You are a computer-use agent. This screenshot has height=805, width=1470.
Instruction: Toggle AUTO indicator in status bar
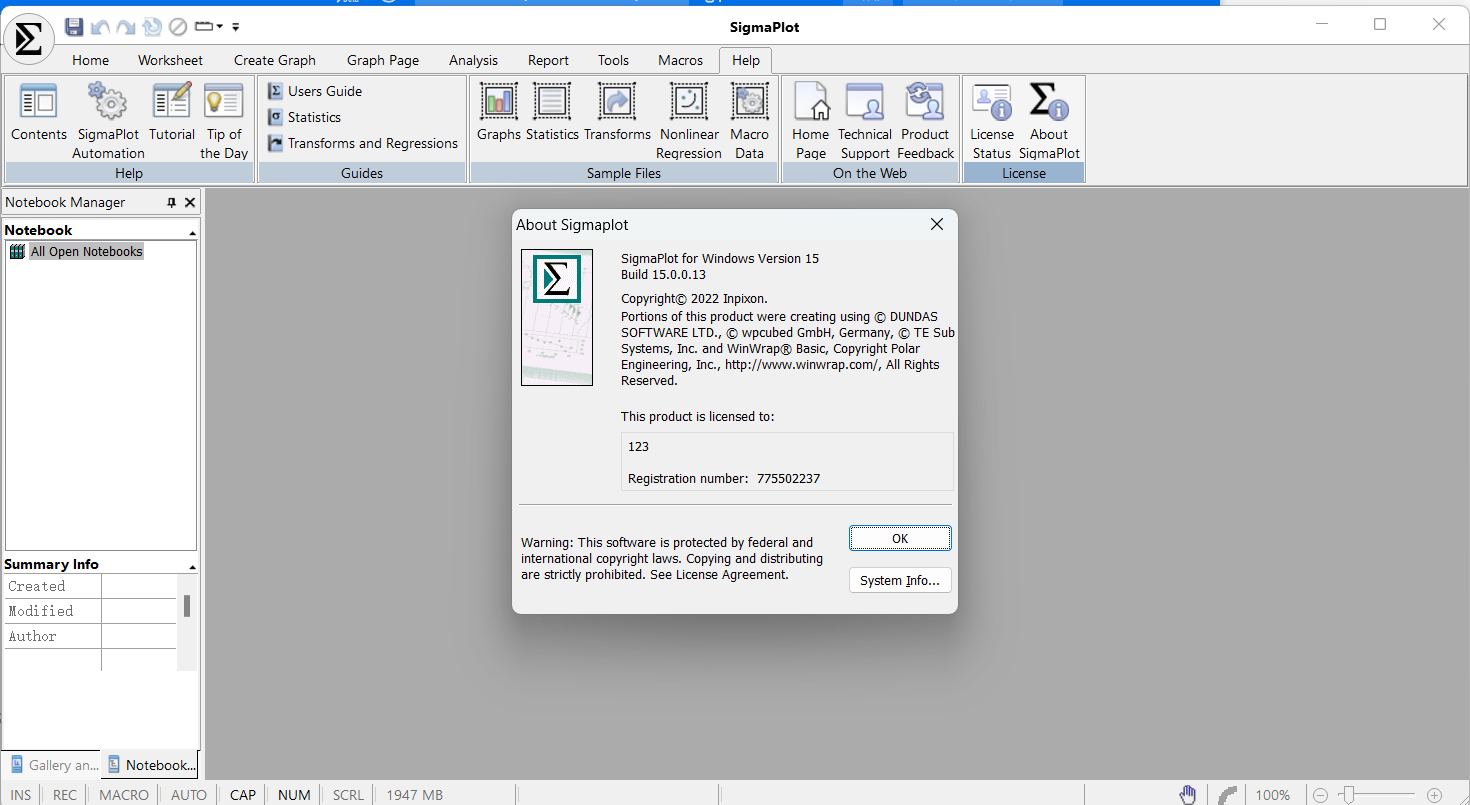point(189,795)
